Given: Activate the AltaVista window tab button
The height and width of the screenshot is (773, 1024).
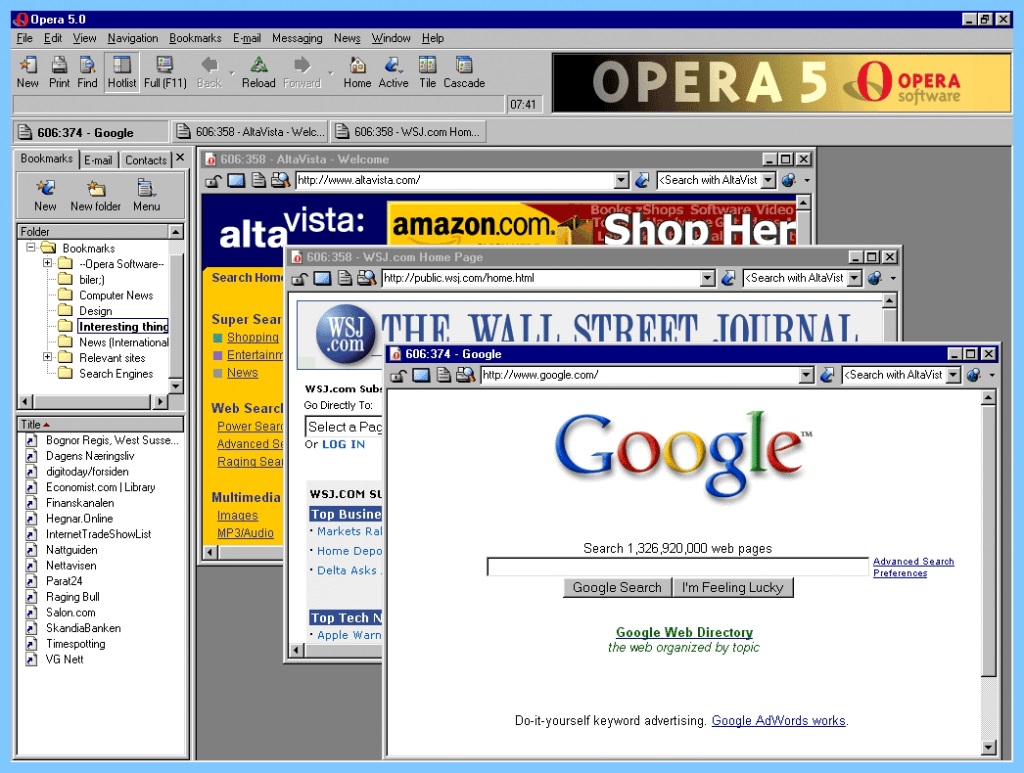Looking at the screenshot, I should coord(249,132).
